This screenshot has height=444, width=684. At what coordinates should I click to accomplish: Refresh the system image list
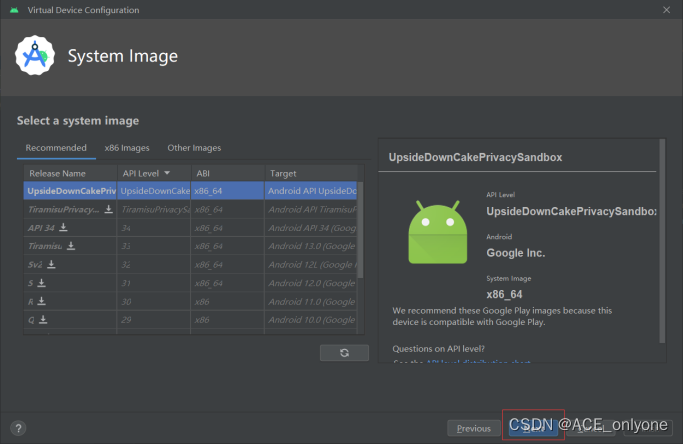[x=344, y=353]
